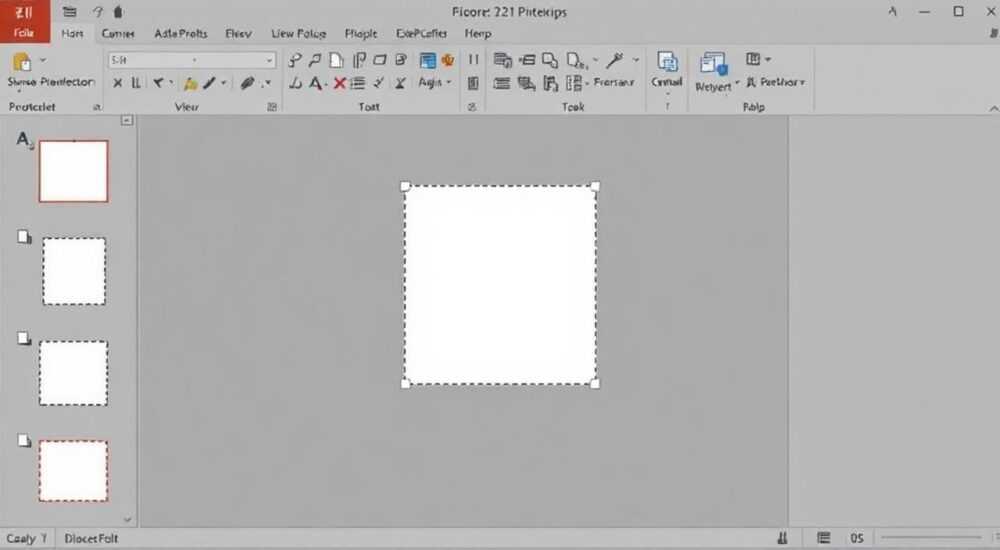
Task: Open the View group dialog launcher
Action: [272, 107]
